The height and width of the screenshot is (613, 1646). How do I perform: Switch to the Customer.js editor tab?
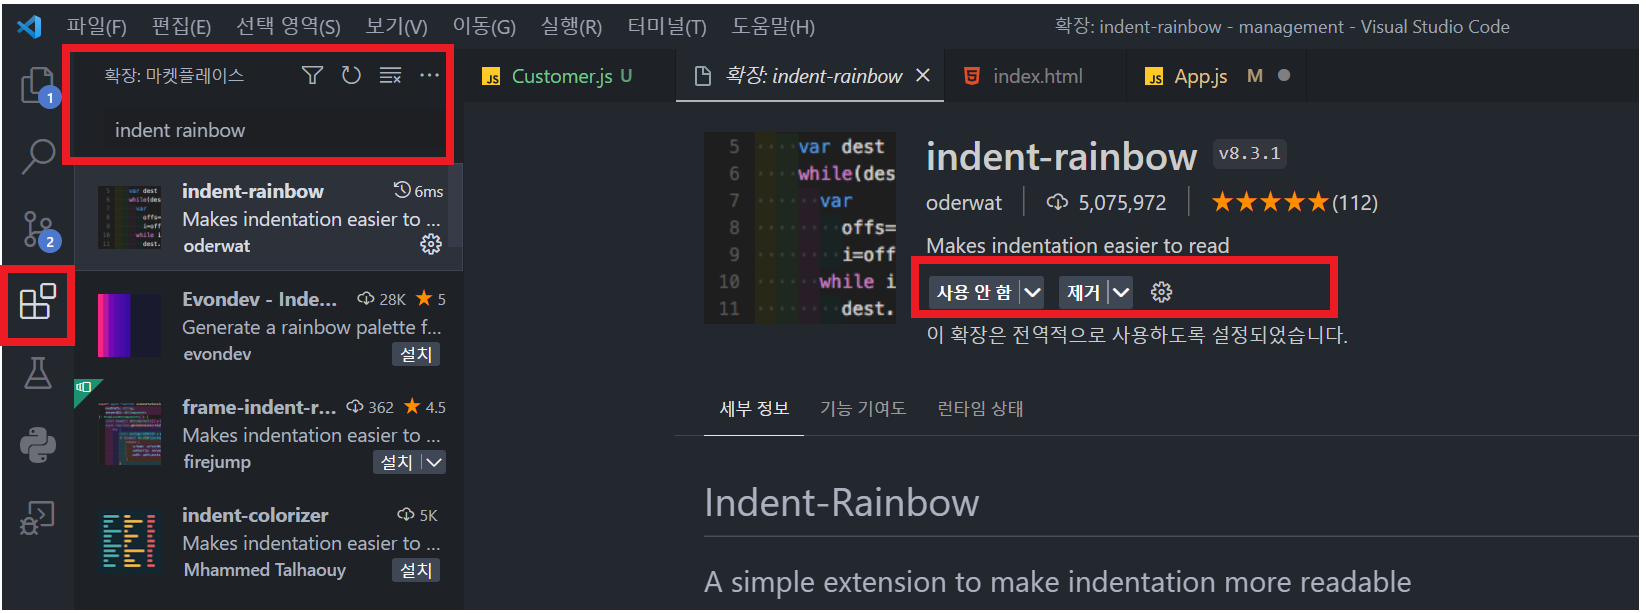569,76
